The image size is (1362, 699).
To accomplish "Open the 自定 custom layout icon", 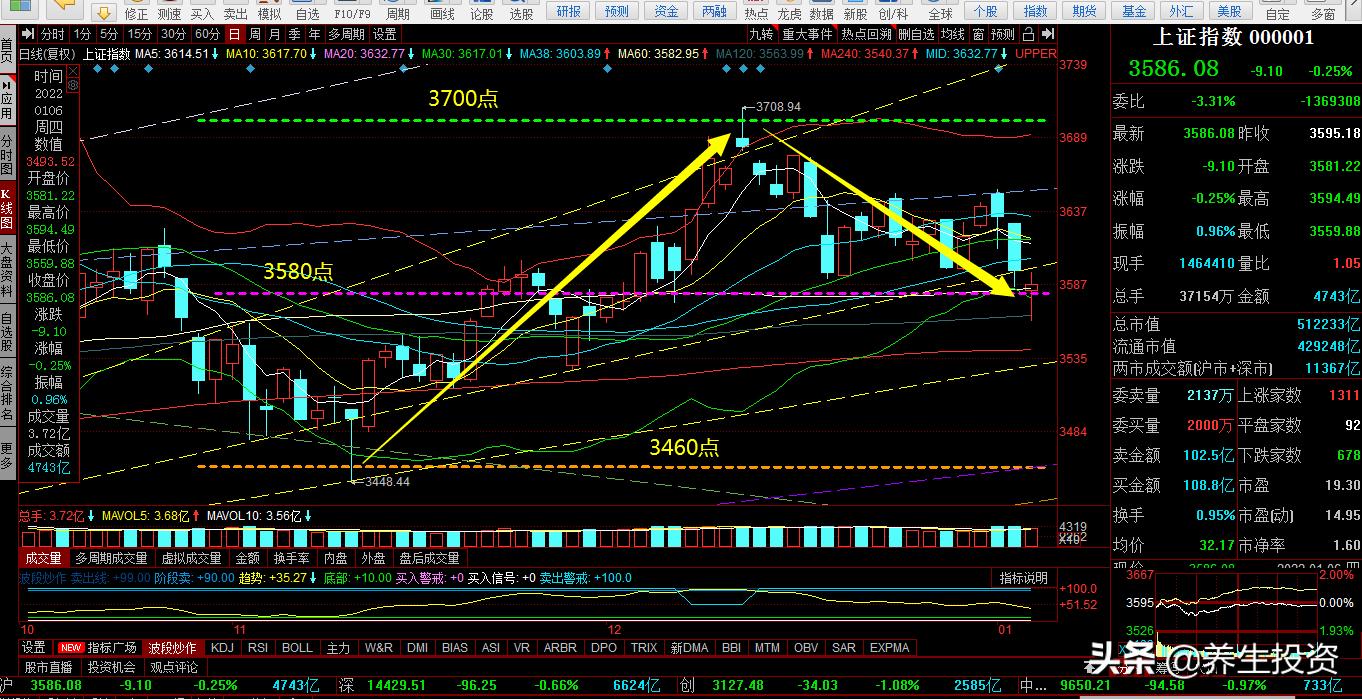I will click(x=1277, y=13).
